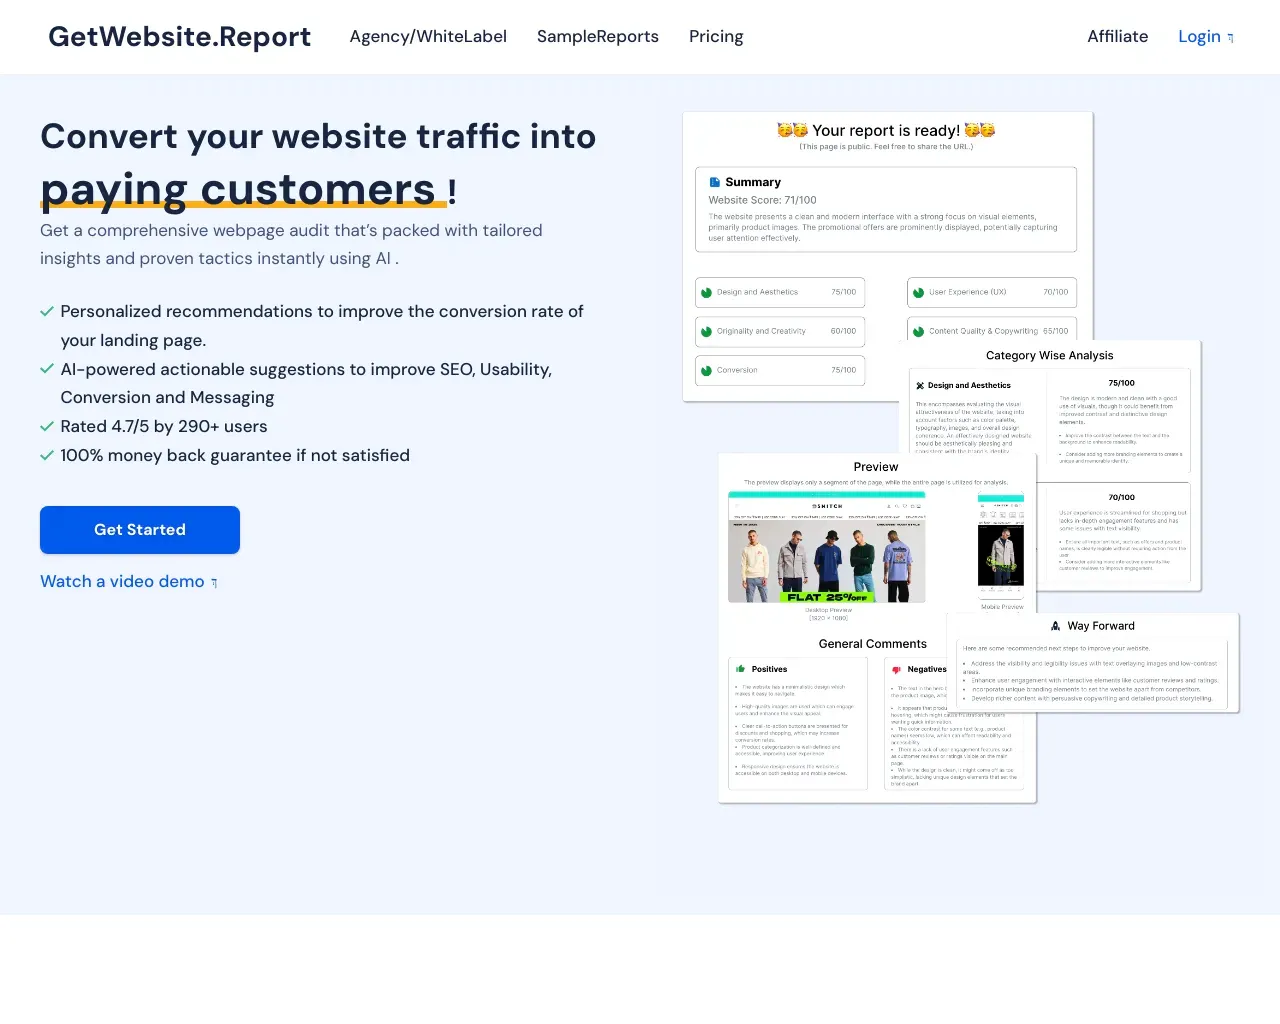Click the Login link
The height and width of the screenshot is (1024, 1280).
coord(1206,37)
